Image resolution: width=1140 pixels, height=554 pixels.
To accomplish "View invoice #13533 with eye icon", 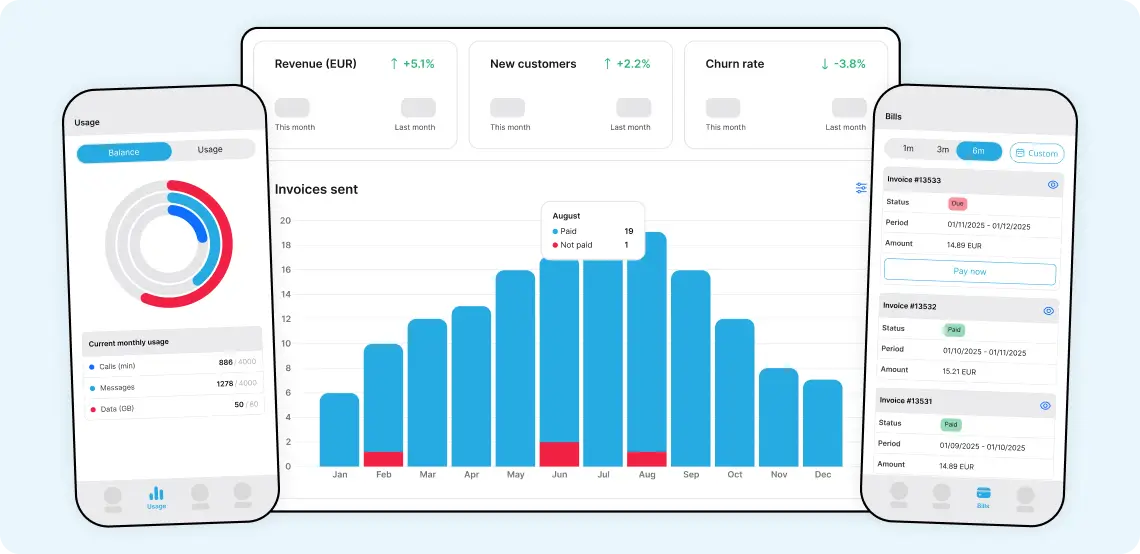I will tap(1052, 185).
